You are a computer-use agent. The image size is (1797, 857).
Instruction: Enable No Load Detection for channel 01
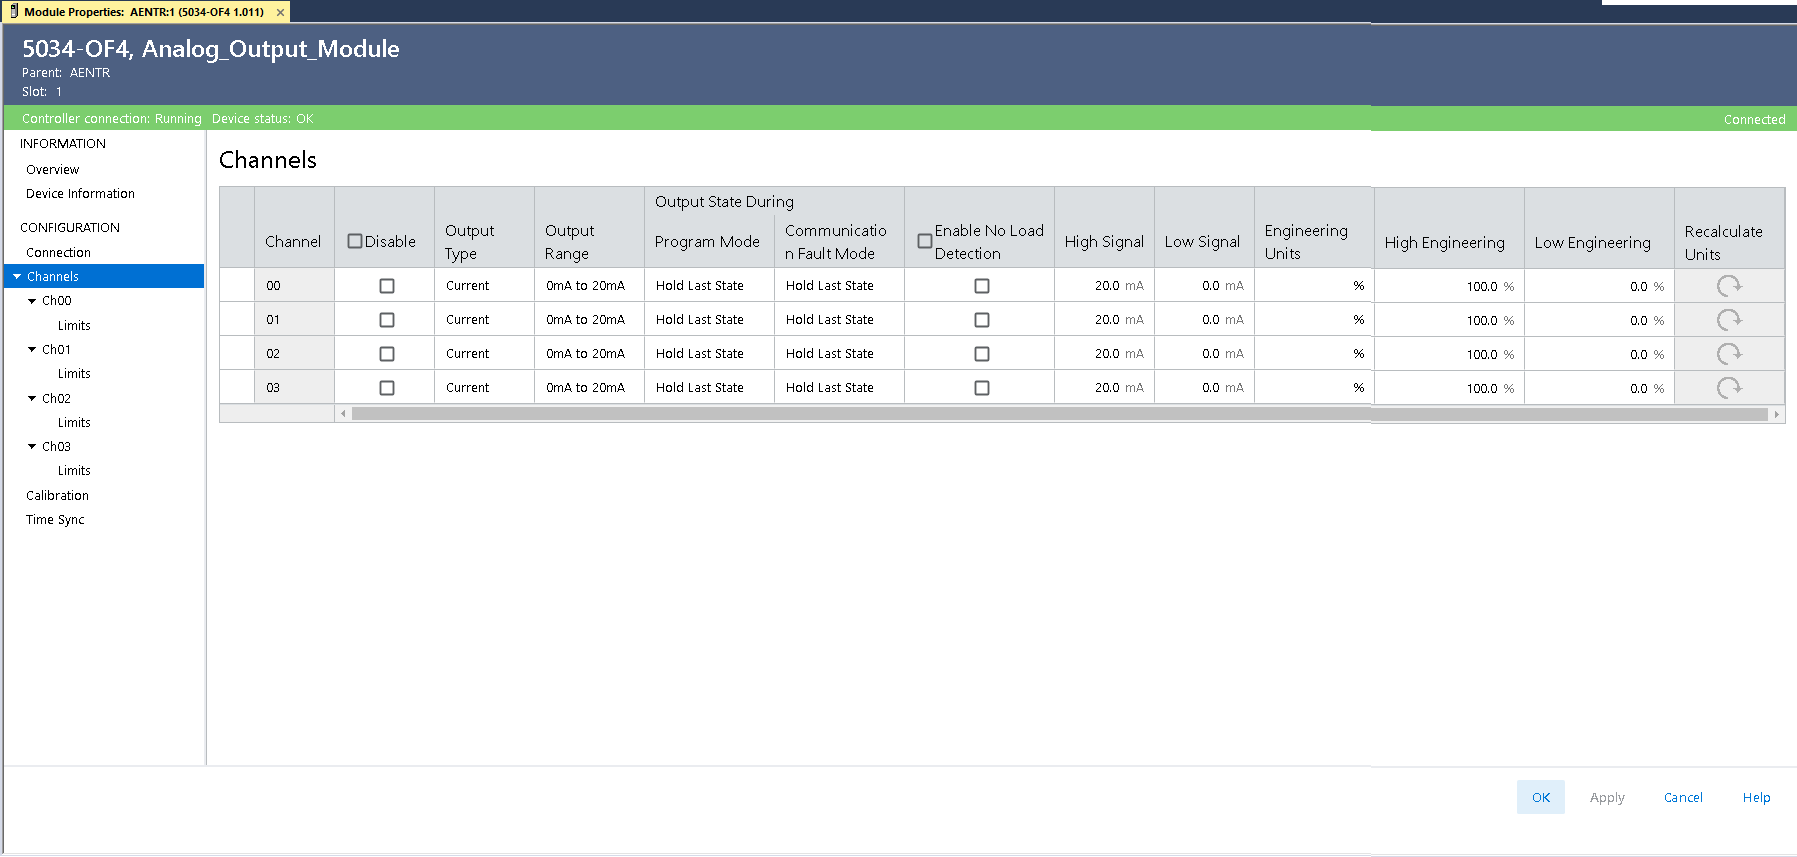tap(982, 320)
